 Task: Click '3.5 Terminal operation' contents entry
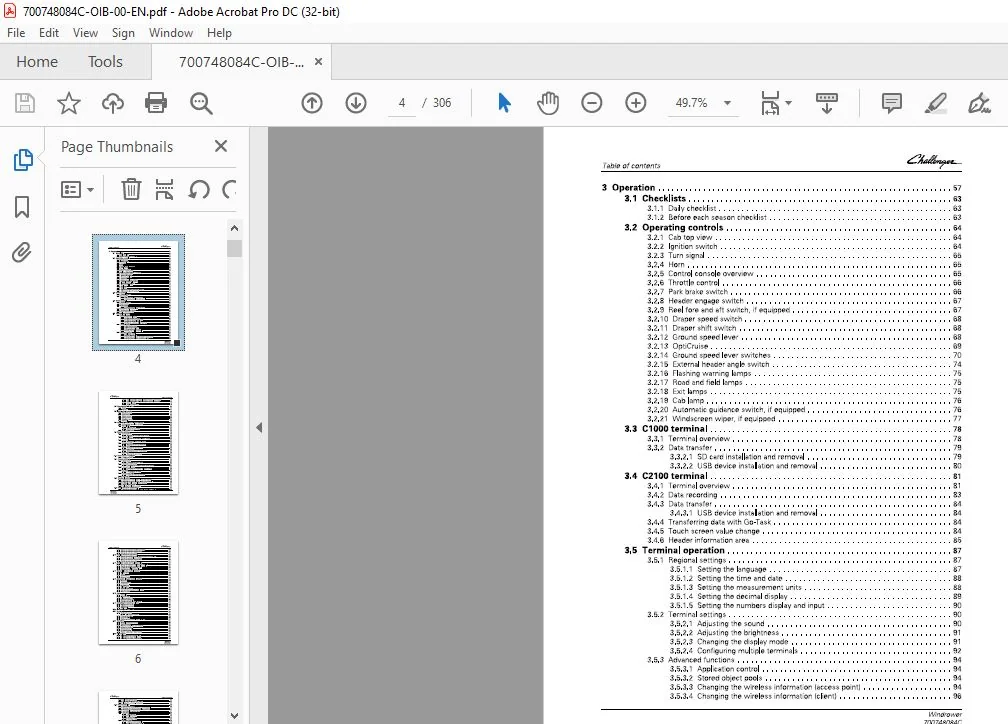click(793, 550)
